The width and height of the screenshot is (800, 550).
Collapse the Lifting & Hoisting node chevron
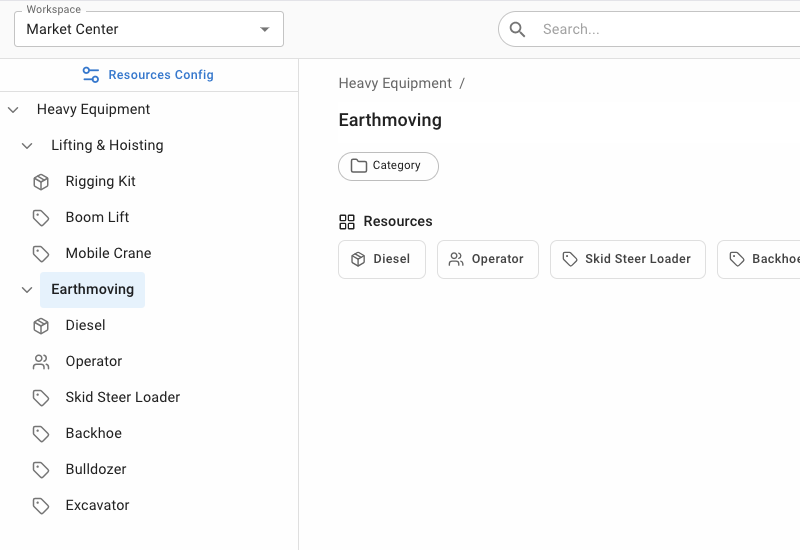pos(27,146)
